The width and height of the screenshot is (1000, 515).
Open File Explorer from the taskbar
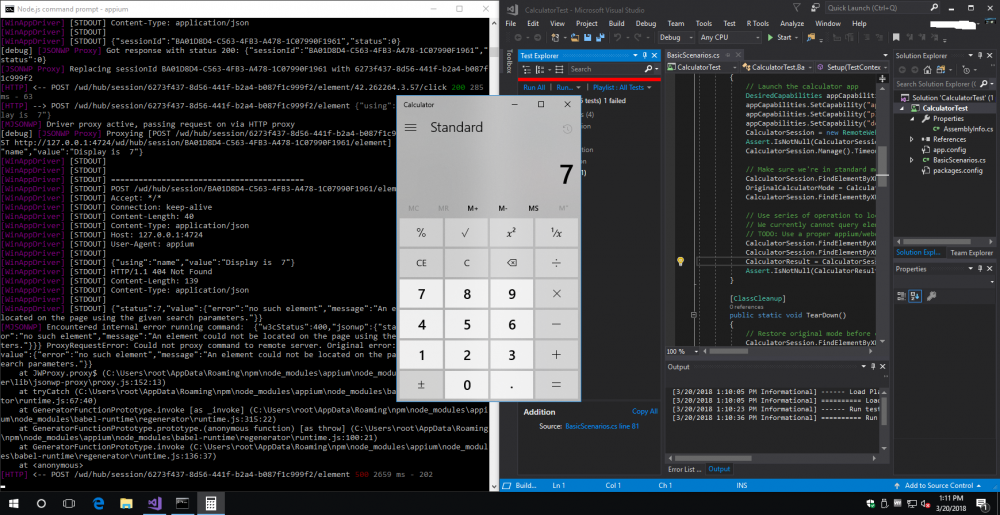coord(126,503)
